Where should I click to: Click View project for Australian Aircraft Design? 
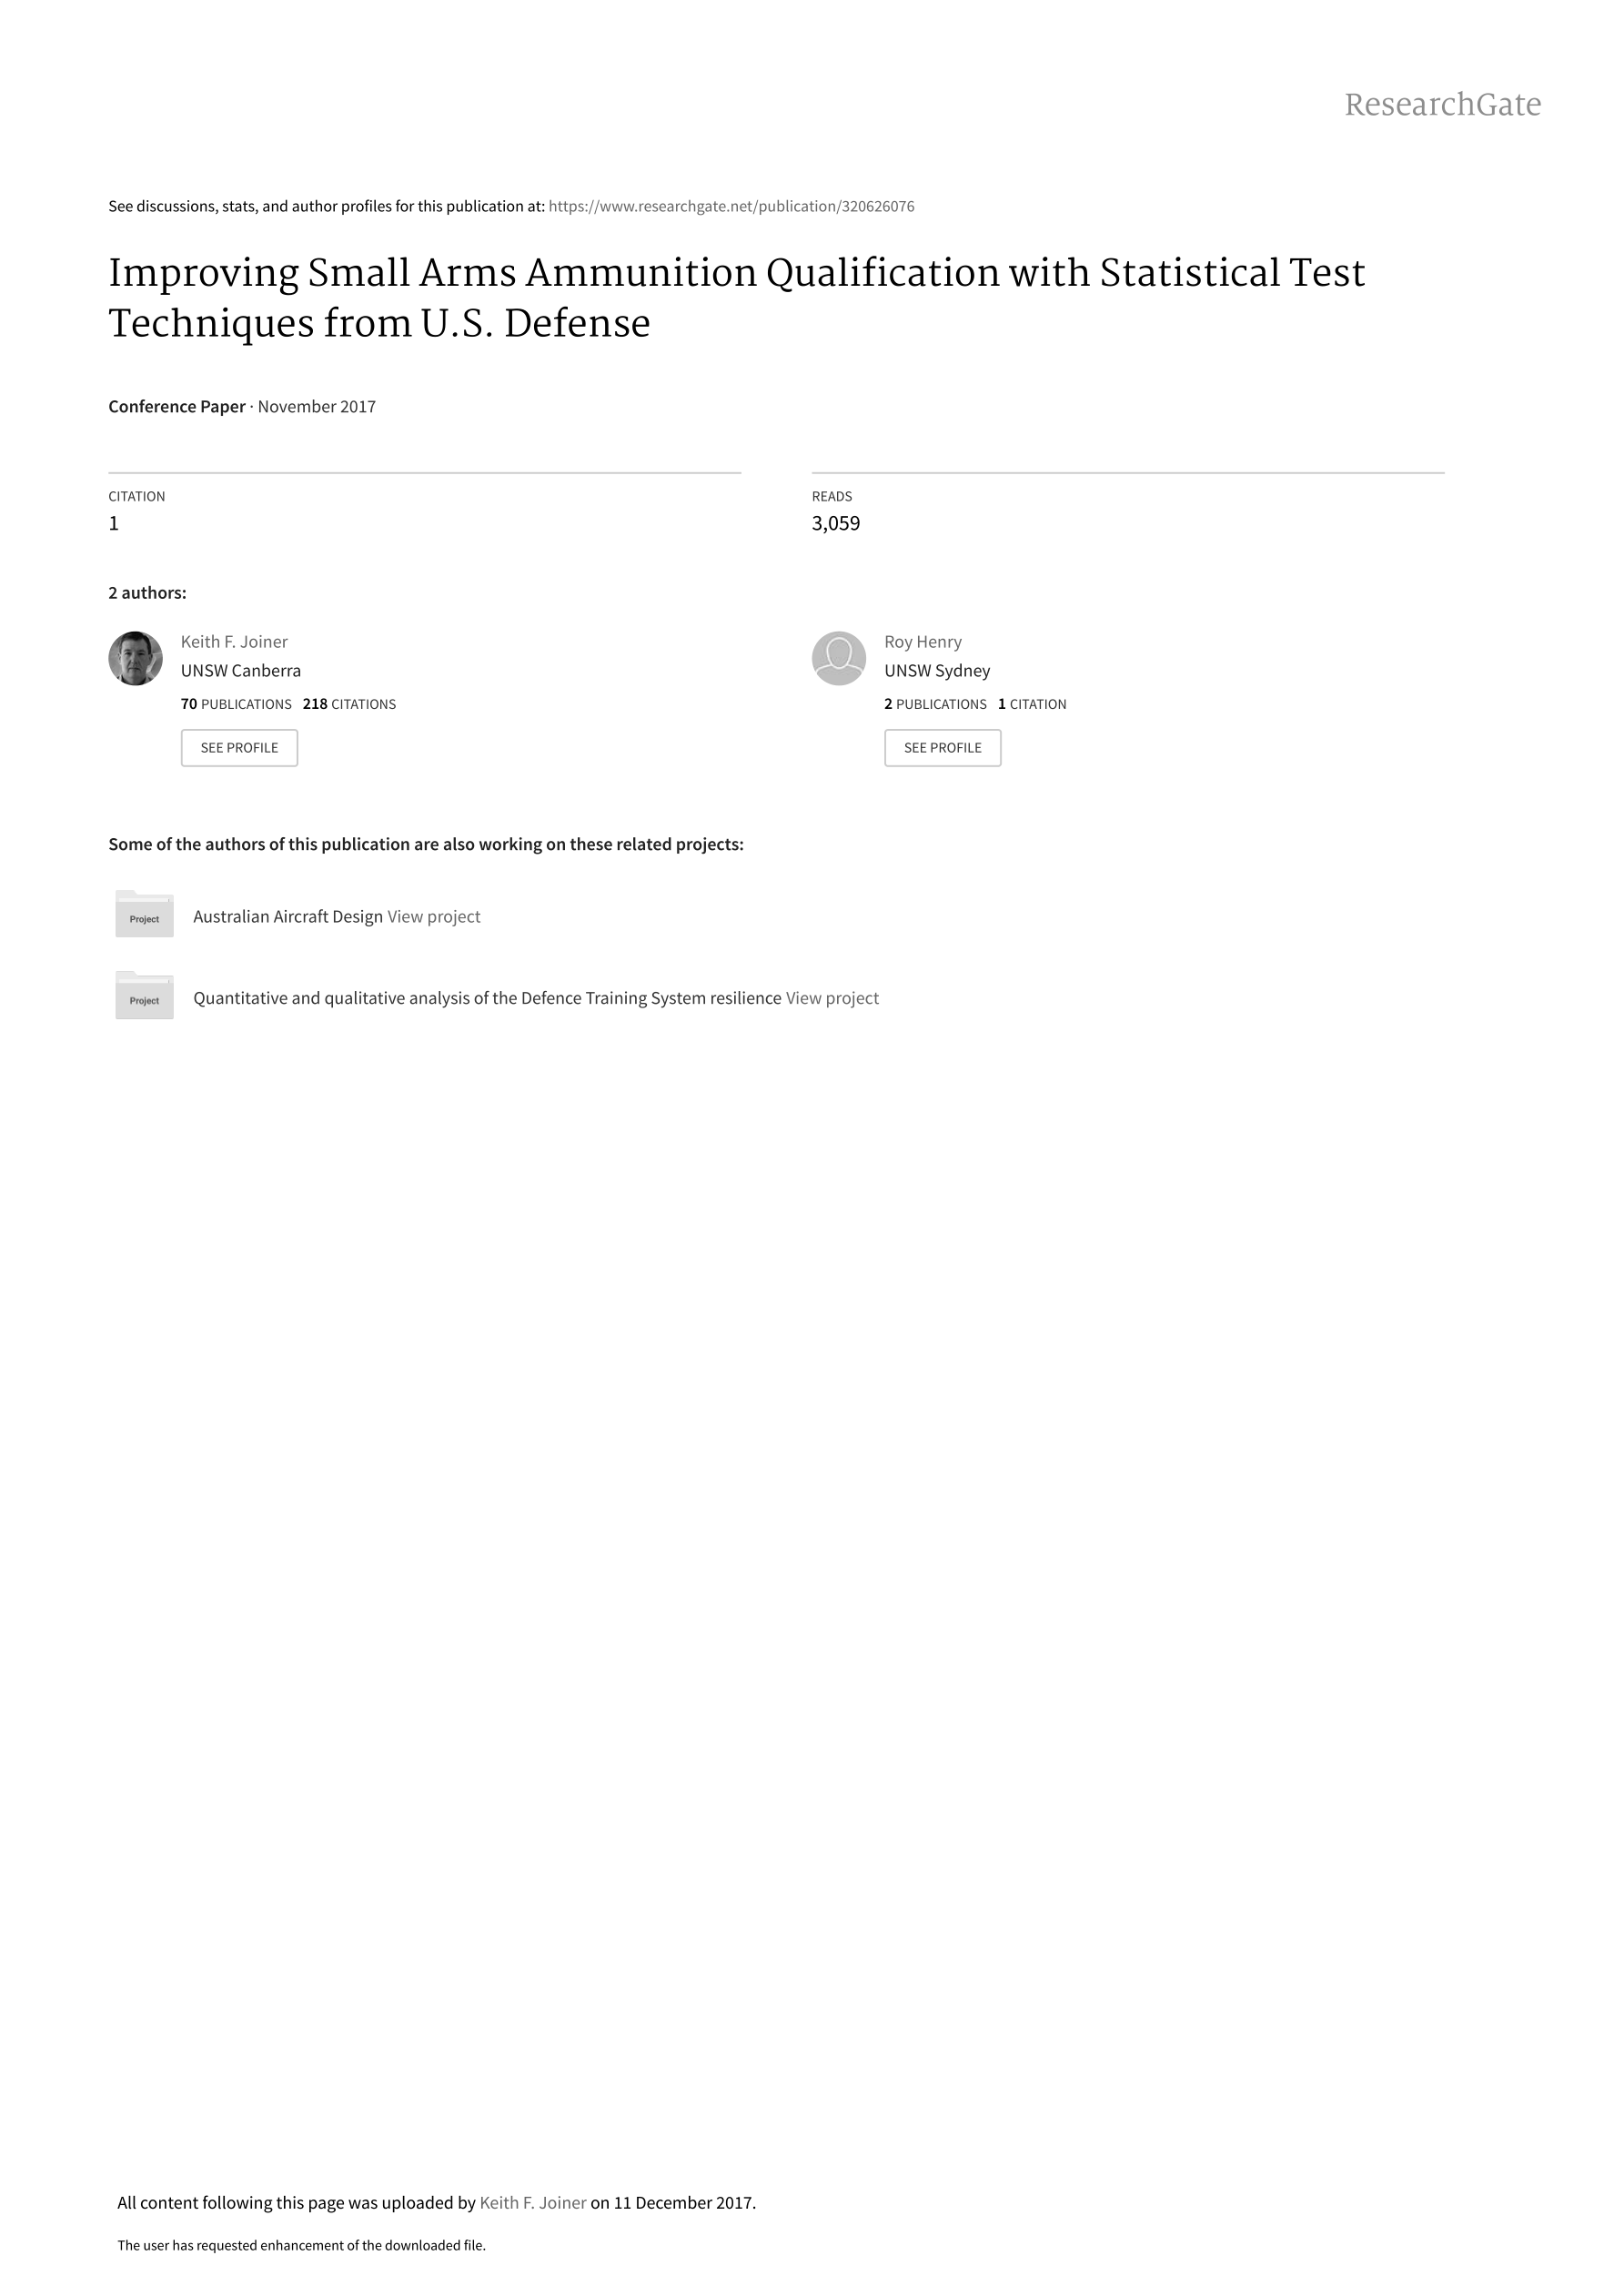coord(434,917)
